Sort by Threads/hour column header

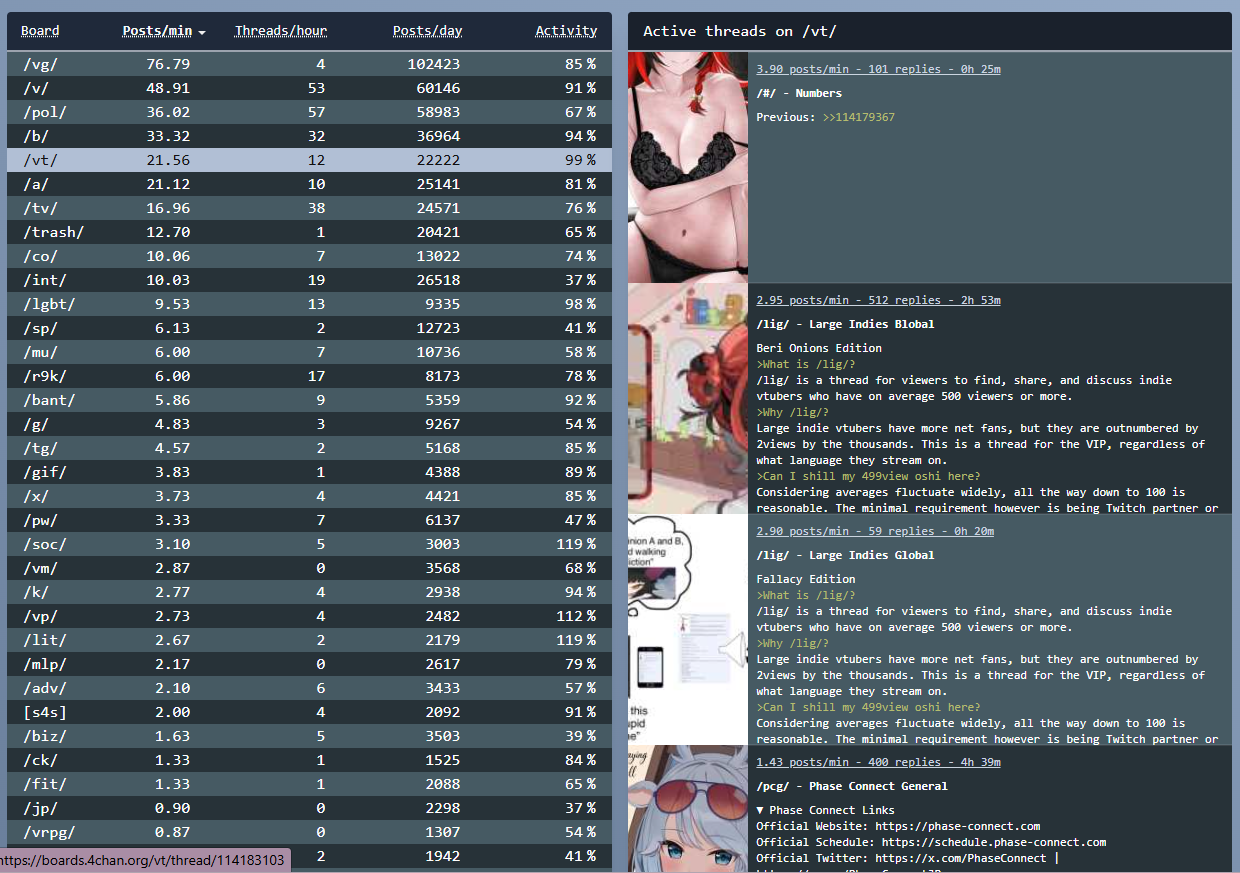click(281, 31)
